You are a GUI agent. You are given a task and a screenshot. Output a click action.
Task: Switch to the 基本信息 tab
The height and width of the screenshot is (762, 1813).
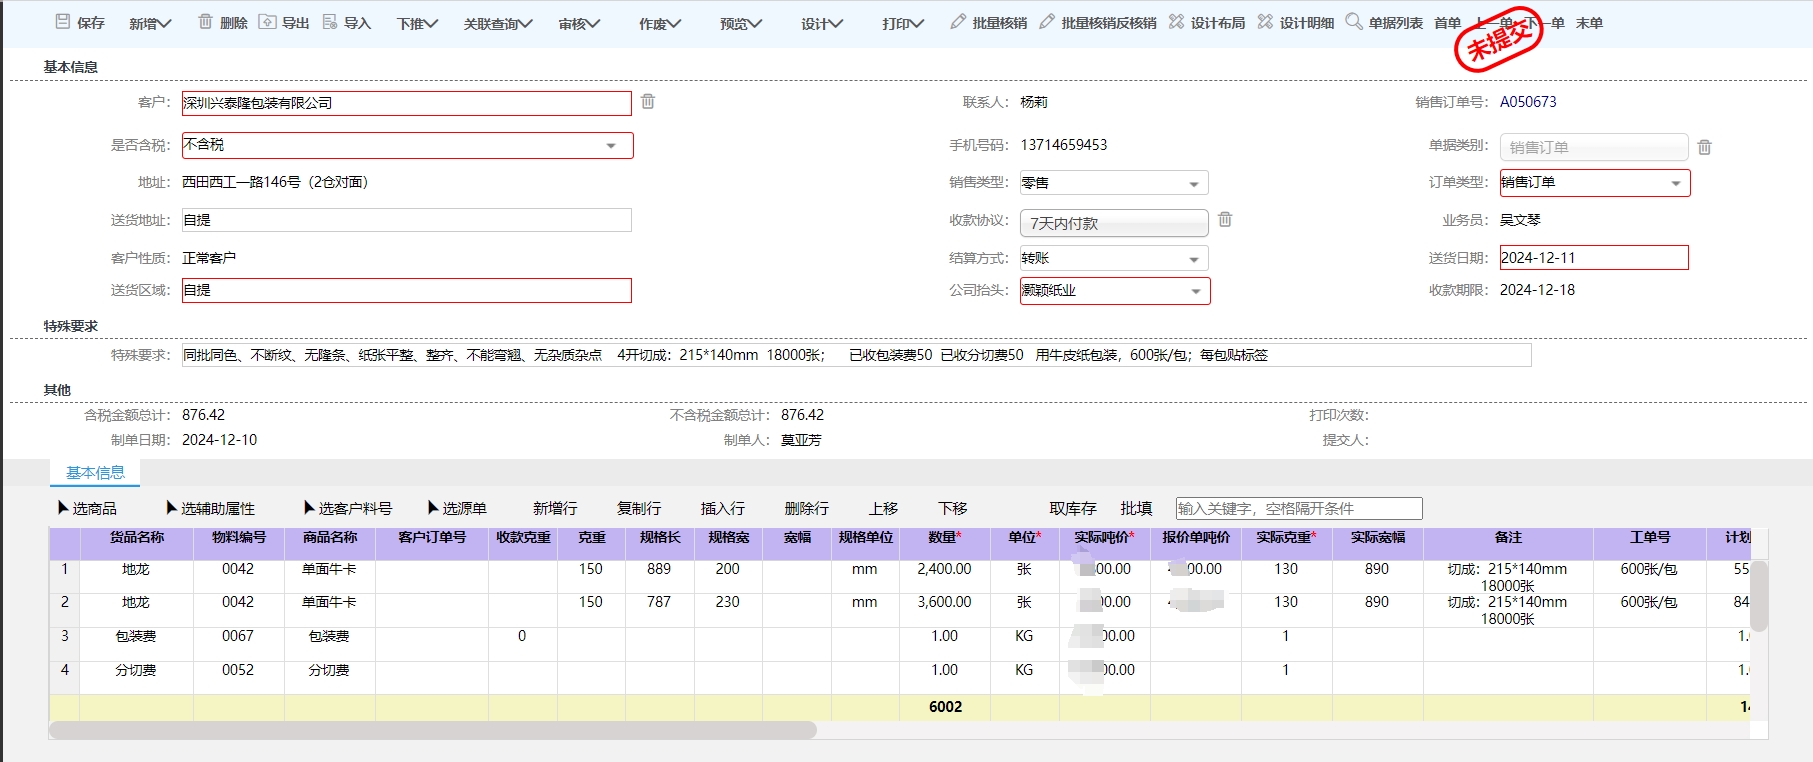95,473
